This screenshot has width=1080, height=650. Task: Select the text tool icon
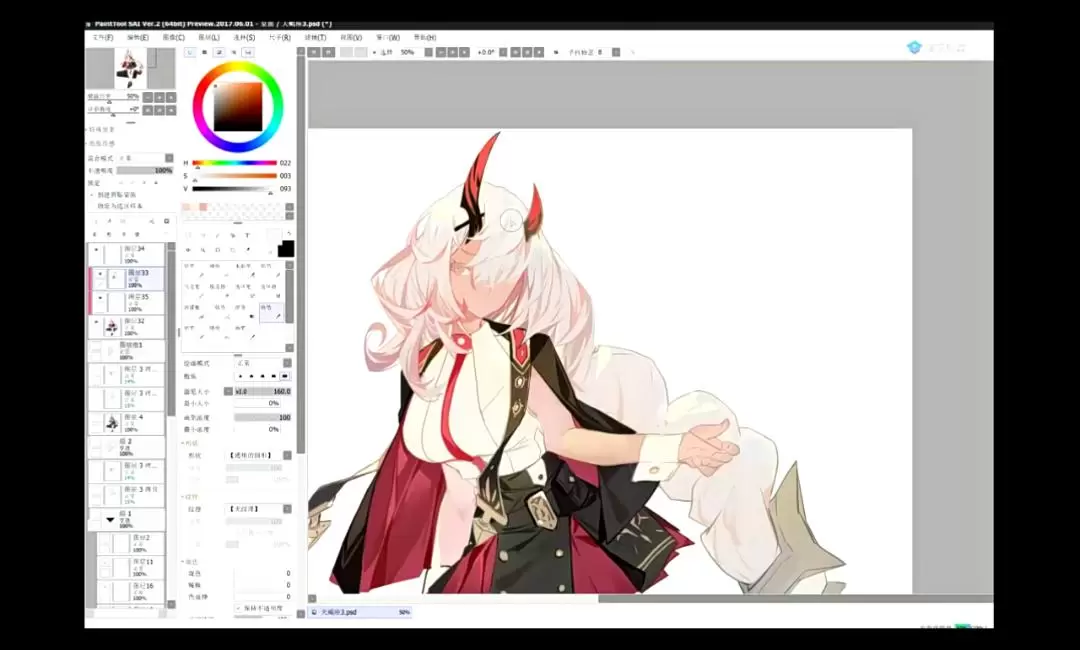coord(247,236)
